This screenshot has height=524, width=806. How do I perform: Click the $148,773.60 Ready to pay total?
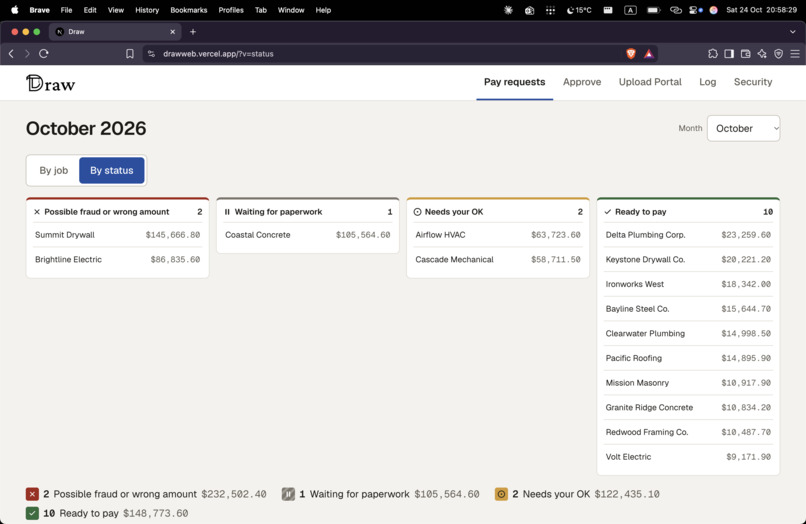click(x=156, y=513)
